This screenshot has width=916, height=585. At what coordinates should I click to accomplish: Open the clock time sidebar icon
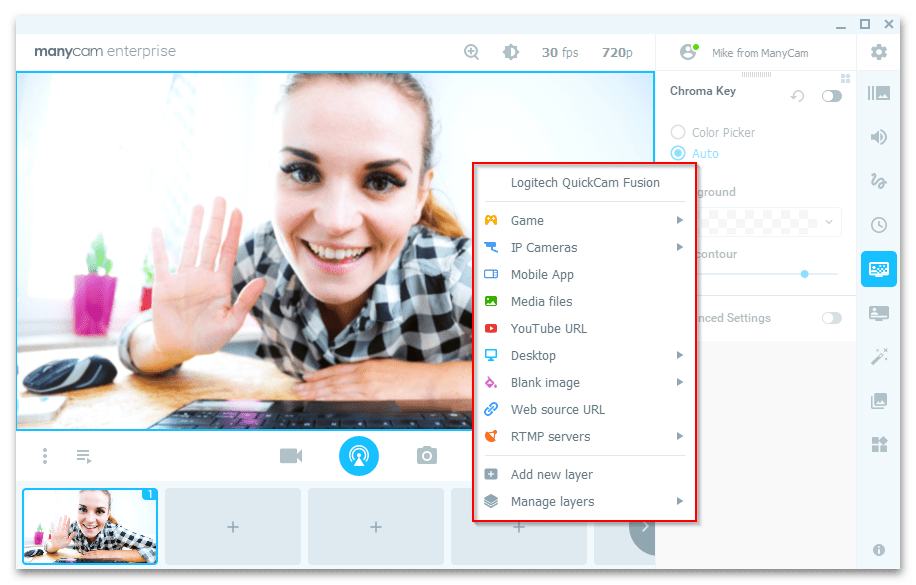pos(879,225)
